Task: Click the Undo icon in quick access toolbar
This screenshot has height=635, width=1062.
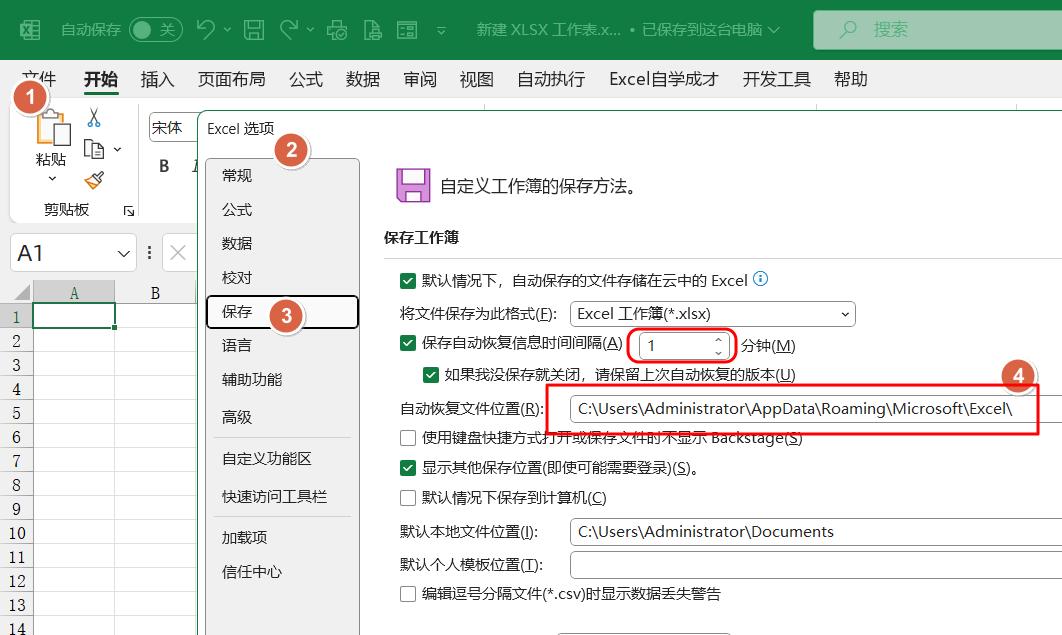Action: pos(205,29)
